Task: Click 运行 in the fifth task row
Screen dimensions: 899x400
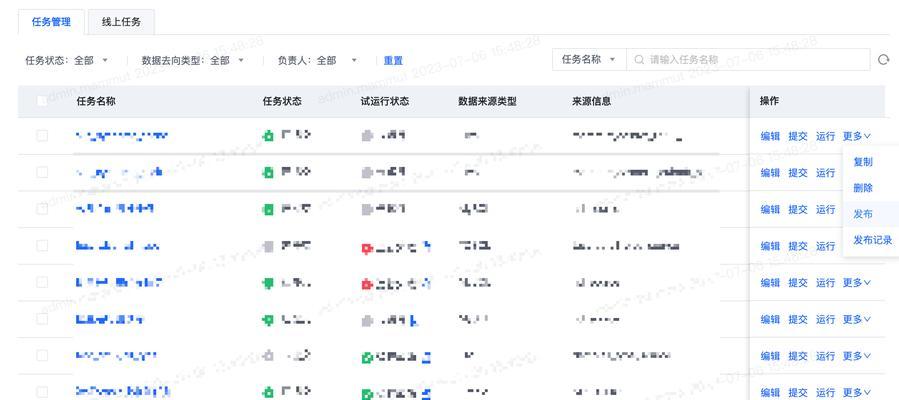Action: (x=825, y=283)
